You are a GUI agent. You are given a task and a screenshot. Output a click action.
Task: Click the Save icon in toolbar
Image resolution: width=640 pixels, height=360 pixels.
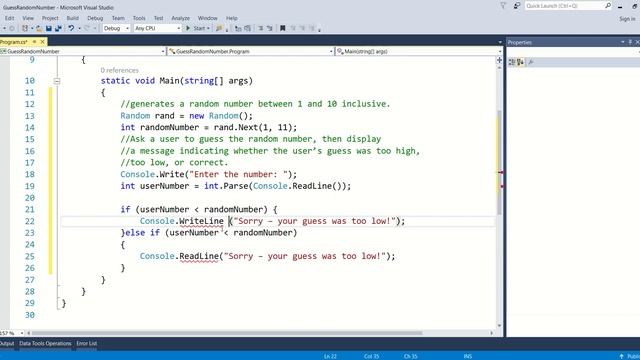point(49,29)
